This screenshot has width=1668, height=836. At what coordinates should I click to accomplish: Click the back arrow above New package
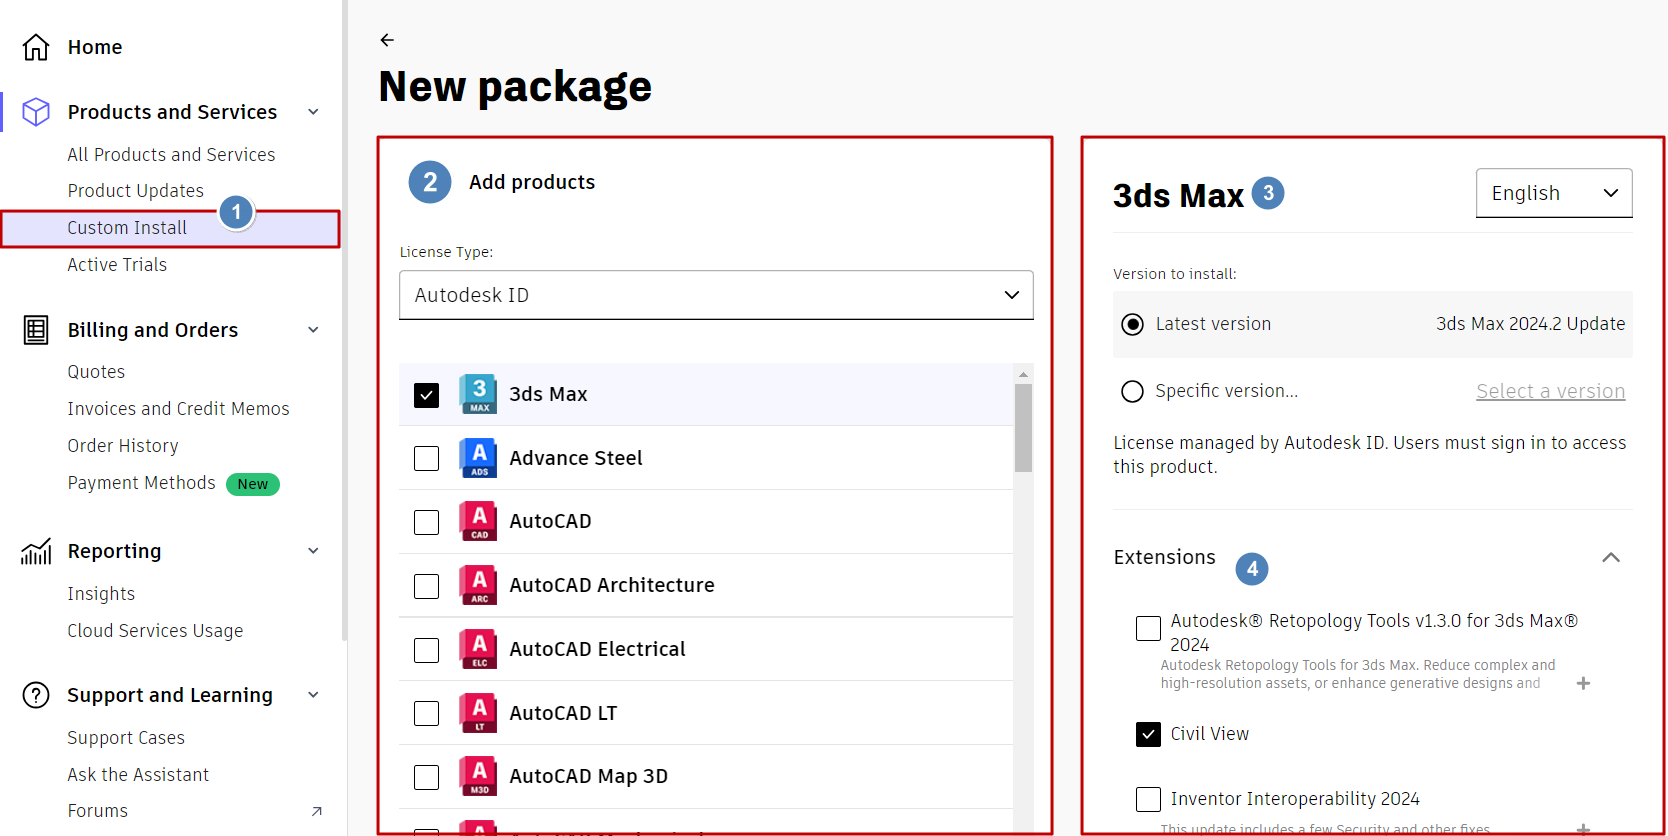[x=387, y=40]
